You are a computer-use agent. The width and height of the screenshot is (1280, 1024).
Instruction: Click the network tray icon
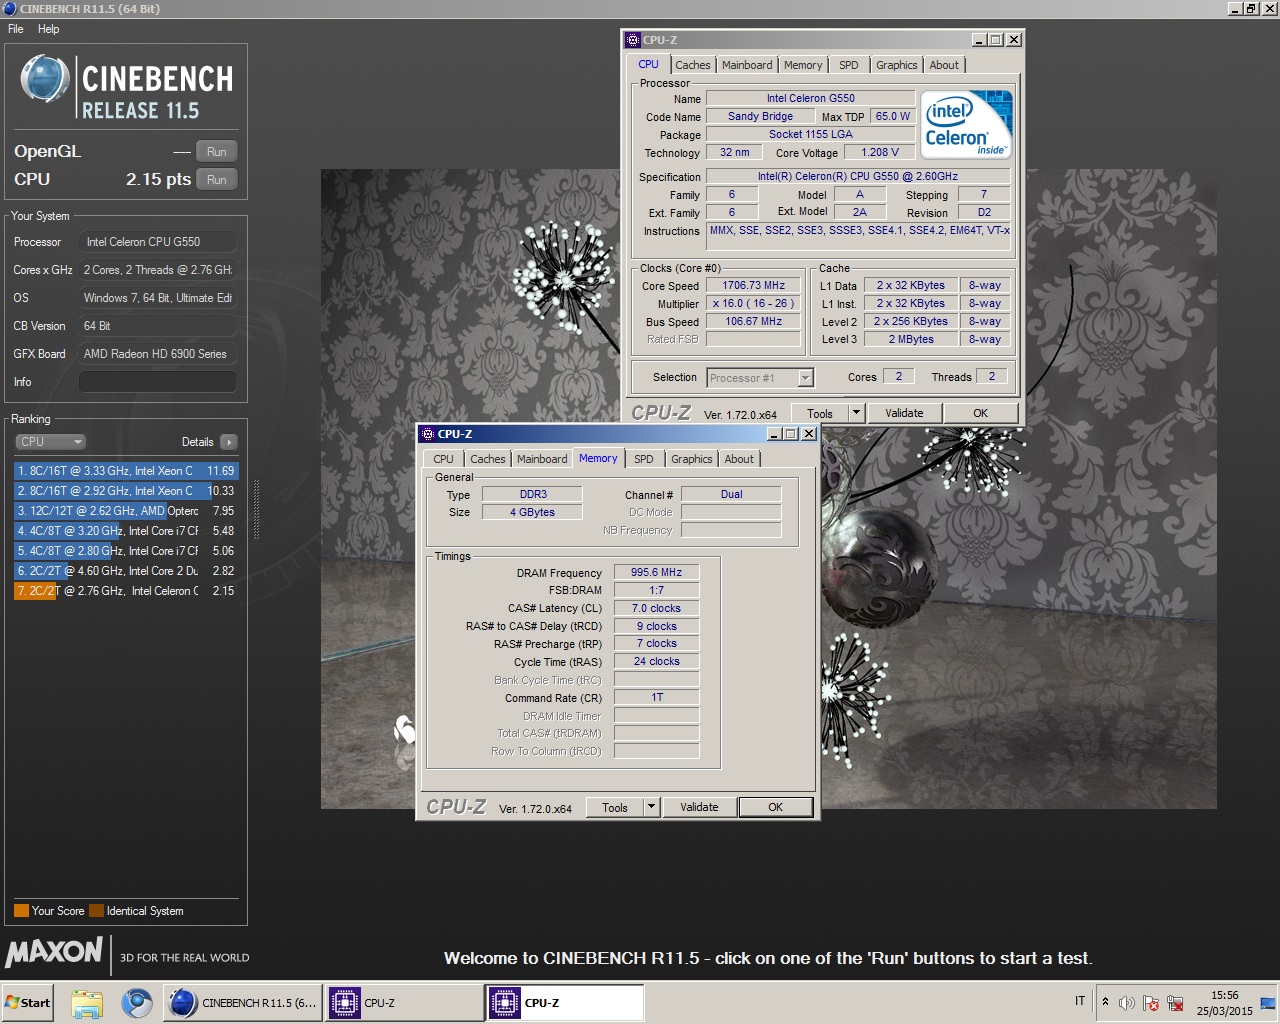click(x=1175, y=1003)
